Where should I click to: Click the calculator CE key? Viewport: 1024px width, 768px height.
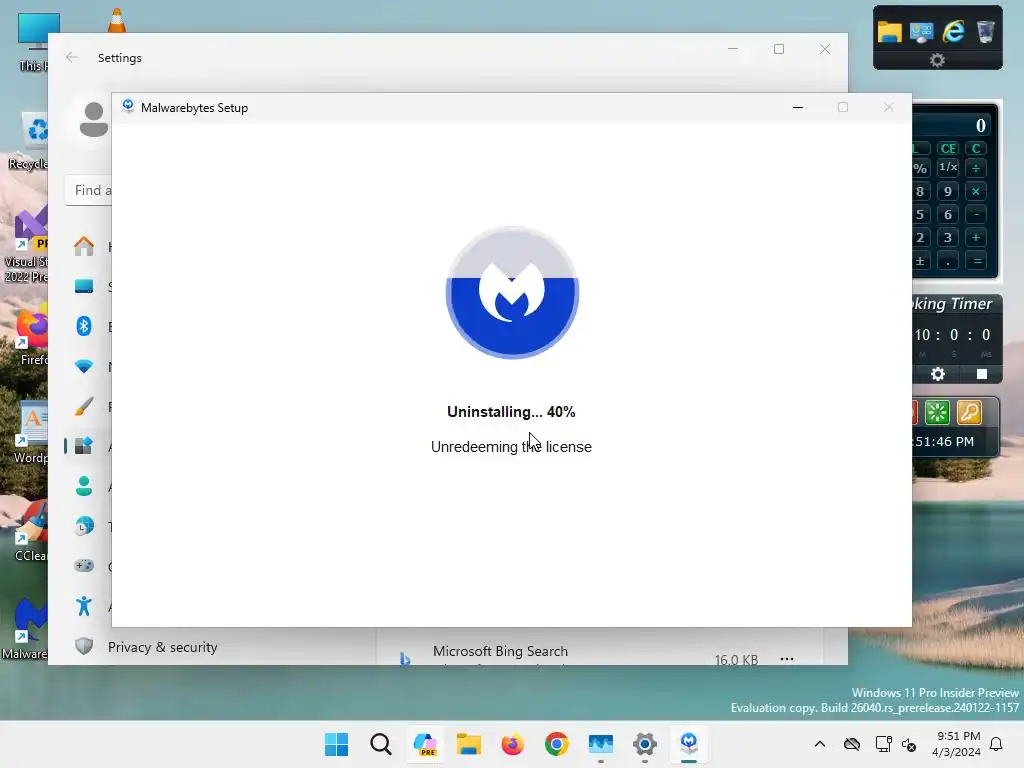(948, 148)
